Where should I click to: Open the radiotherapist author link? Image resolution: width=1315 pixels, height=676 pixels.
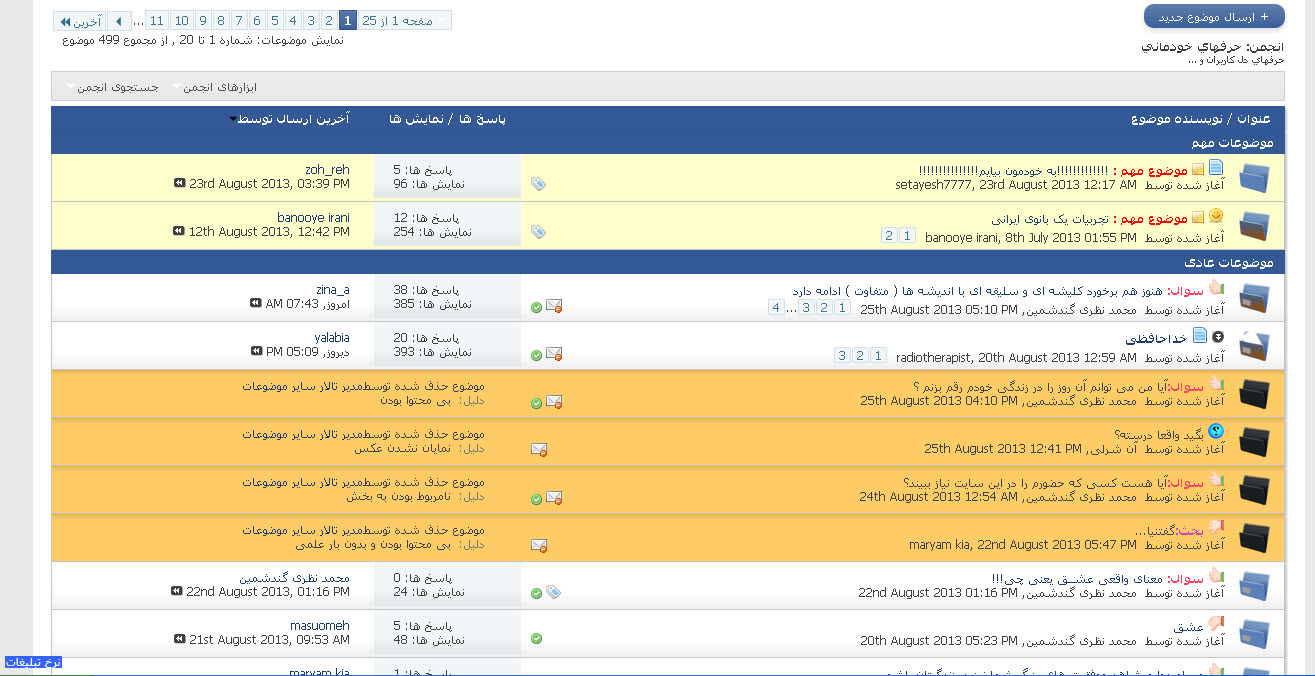click(935, 357)
